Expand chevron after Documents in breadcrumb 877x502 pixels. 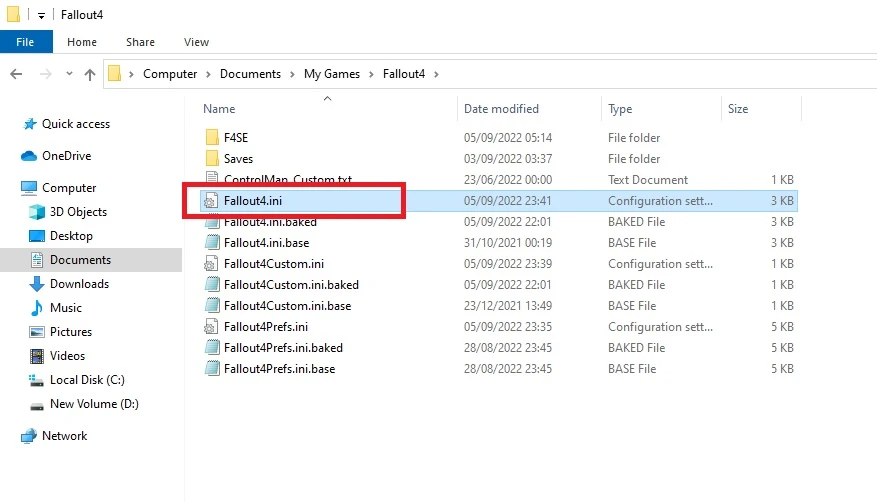292,74
